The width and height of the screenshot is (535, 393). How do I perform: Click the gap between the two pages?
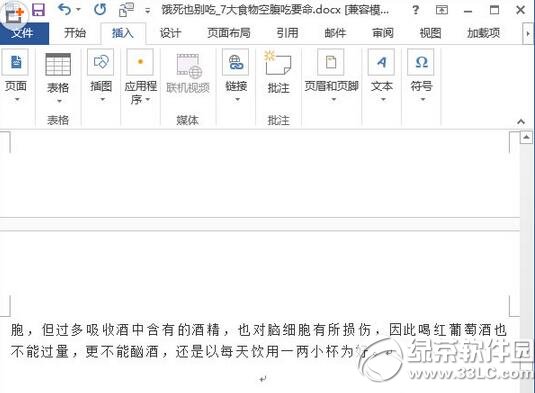click(x=259, y=224)
